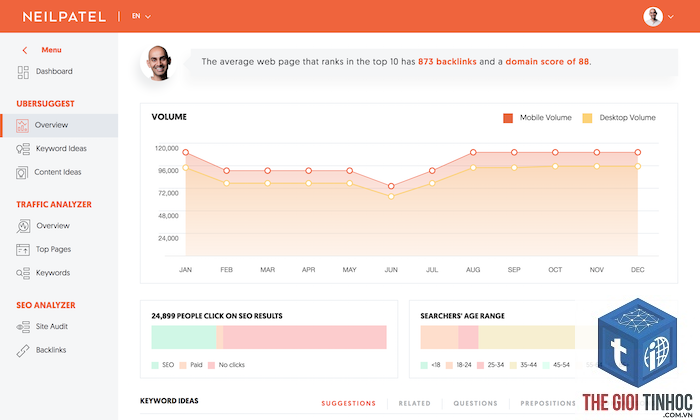Expand the EN language dropdown

pos(141,16)
